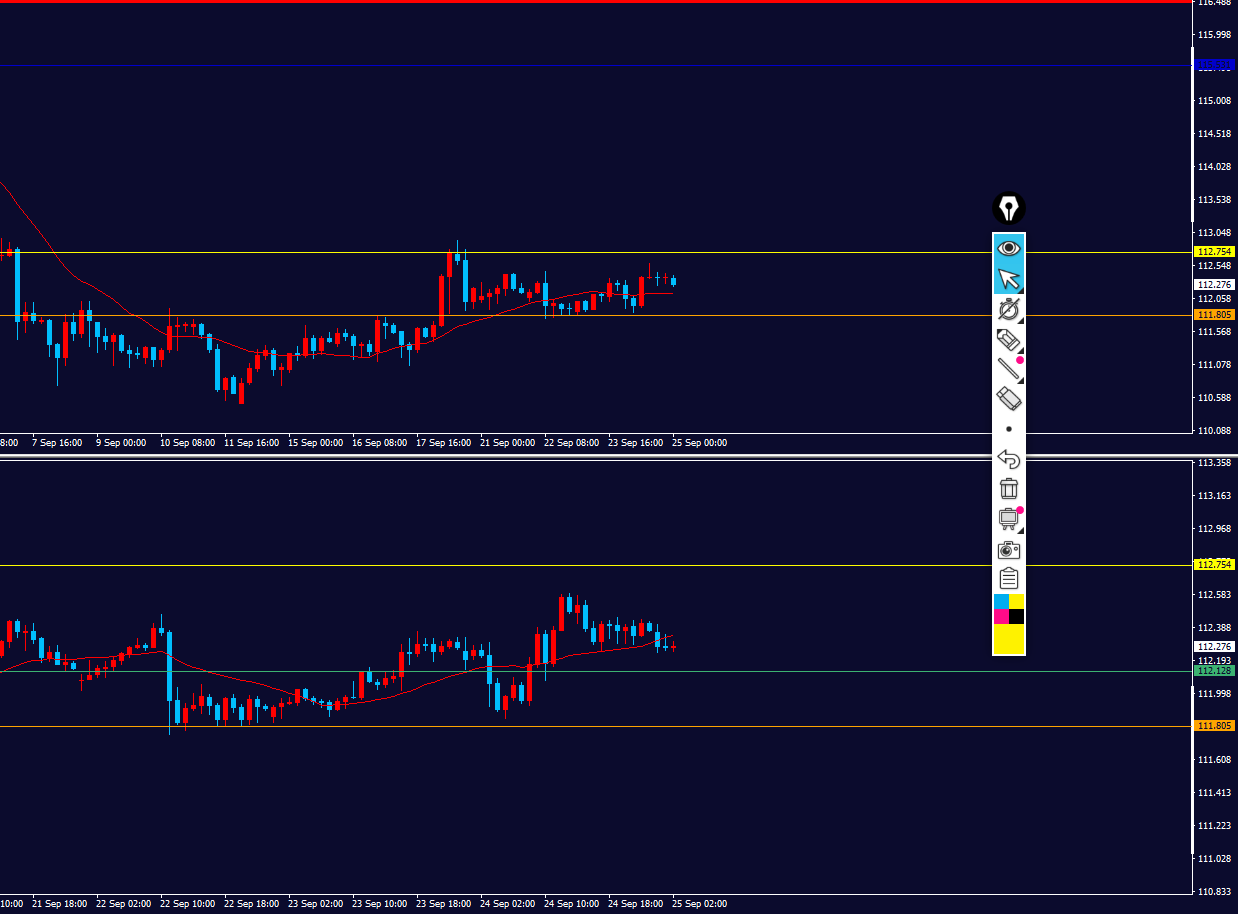Select the eraser tool
This screenshot has height=914, width=1238.
[1009, 399]
